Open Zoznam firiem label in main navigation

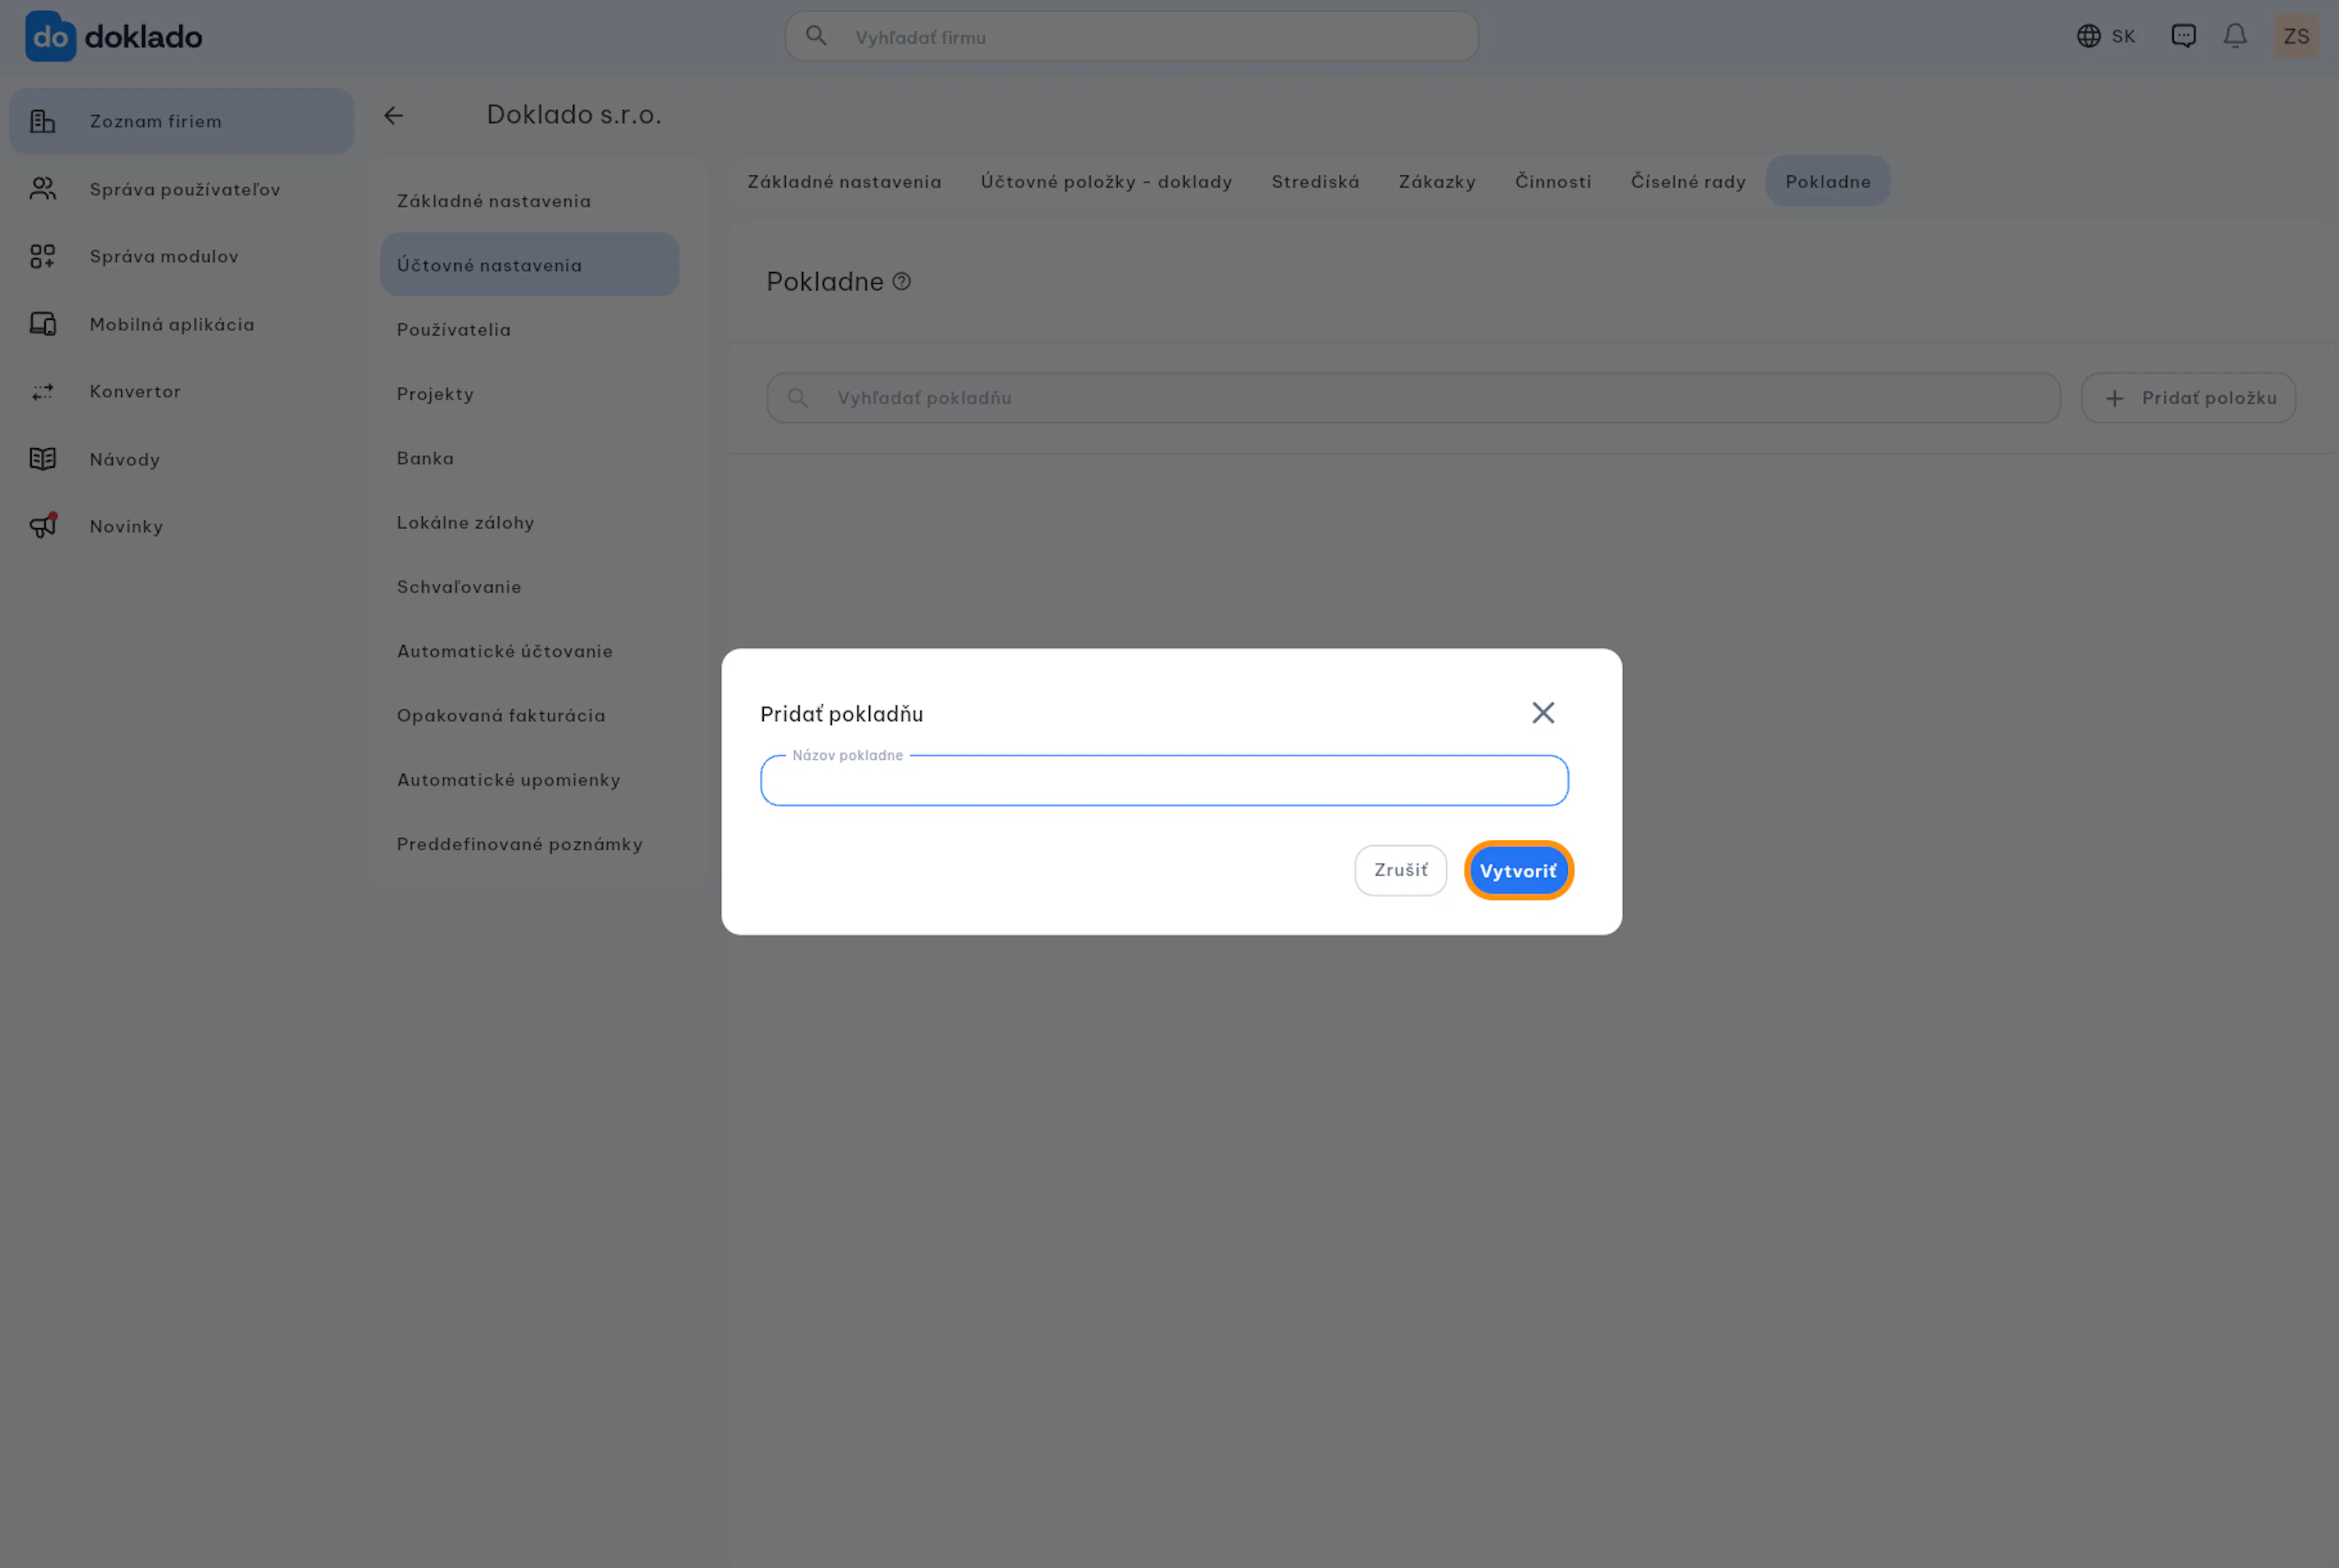pyautogui.click(x=156, y=122)
